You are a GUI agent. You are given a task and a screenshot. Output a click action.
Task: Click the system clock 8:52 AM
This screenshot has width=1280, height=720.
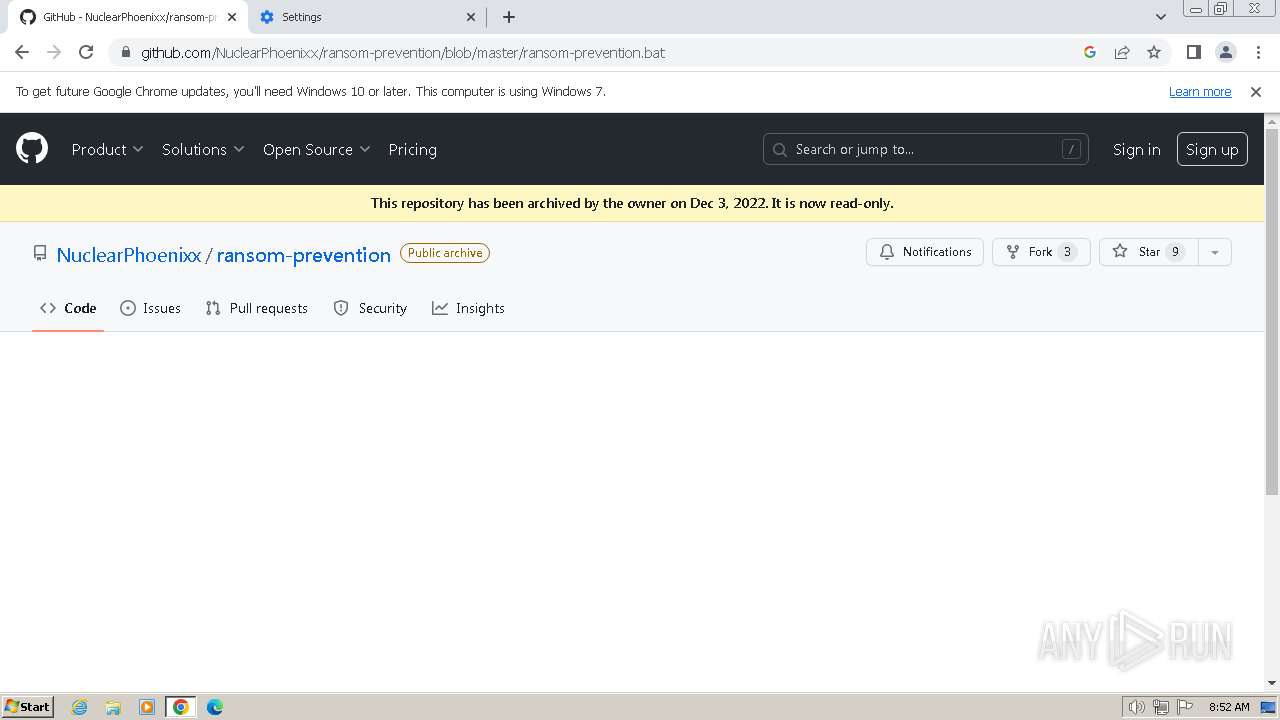1229,707
